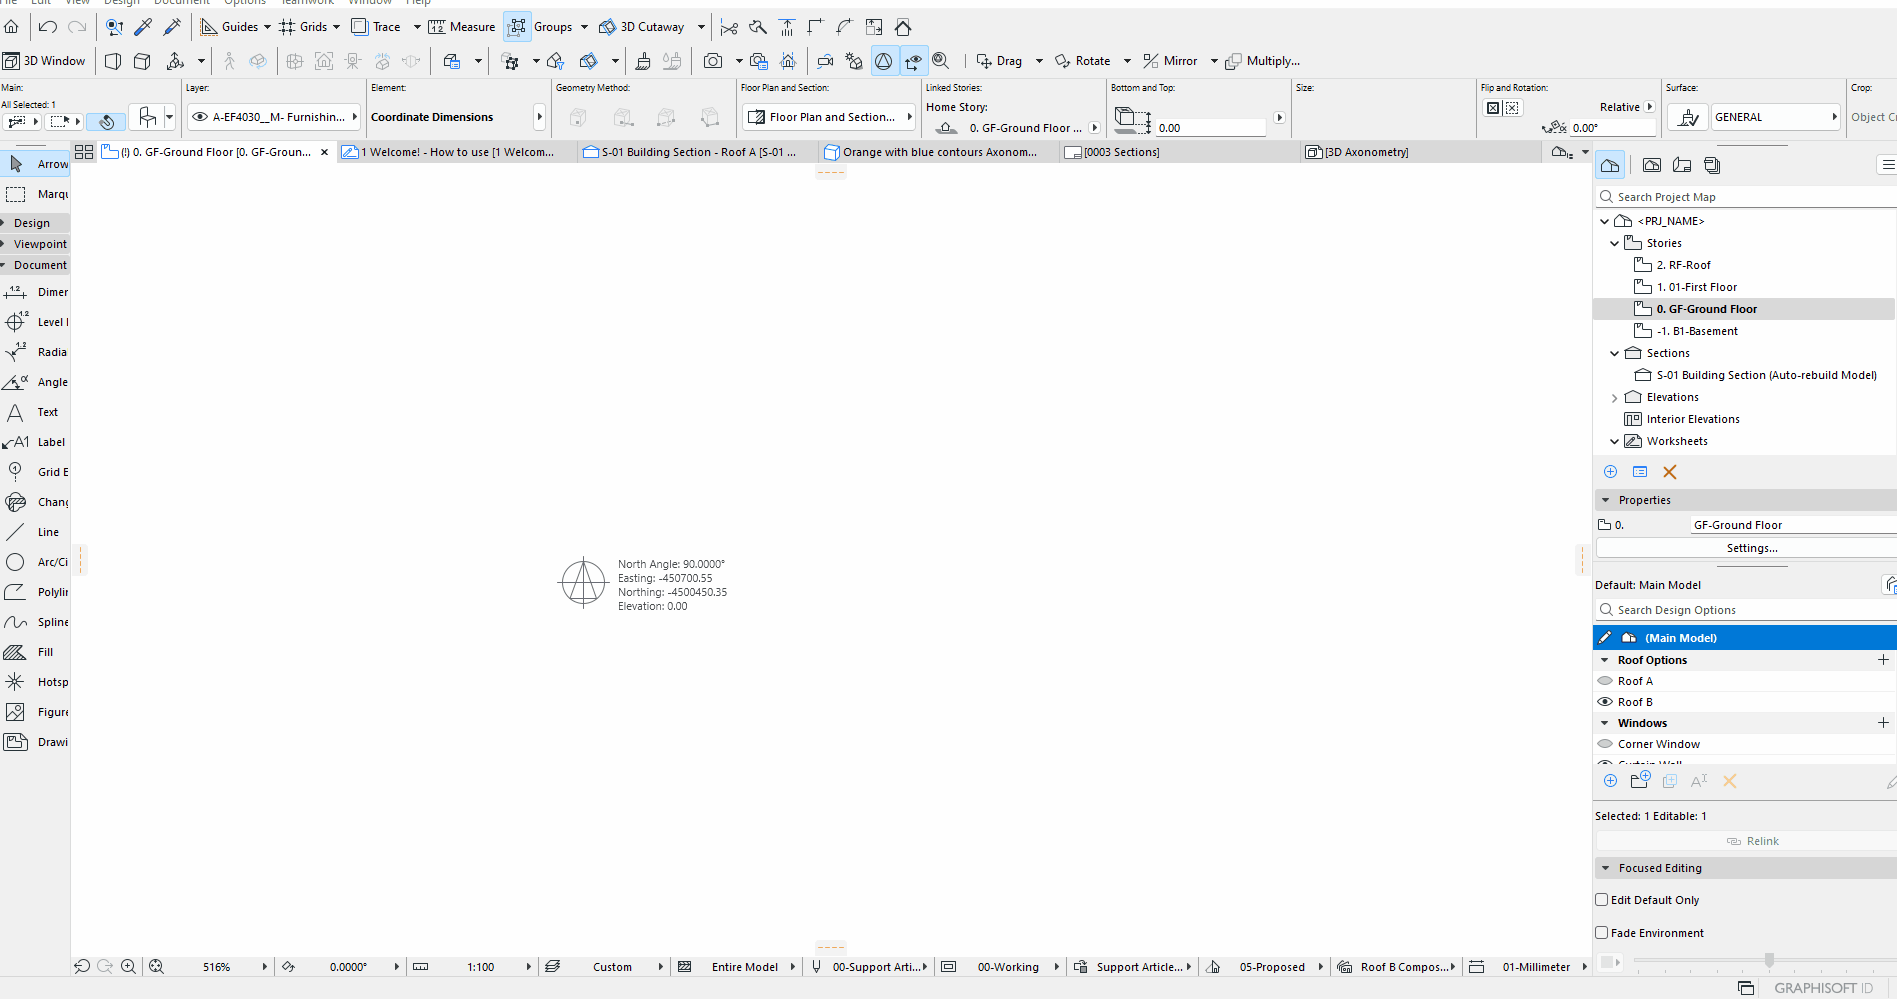Click the Settings... button
This screenshot has height=999, width=1897.
click(1750, 548)
